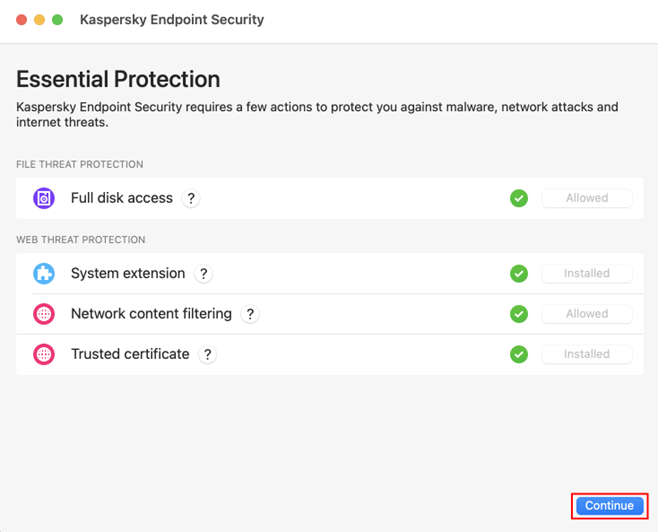Click the Full disk access icon
Screen dimensions: 658x532
(x=44, y=198)
